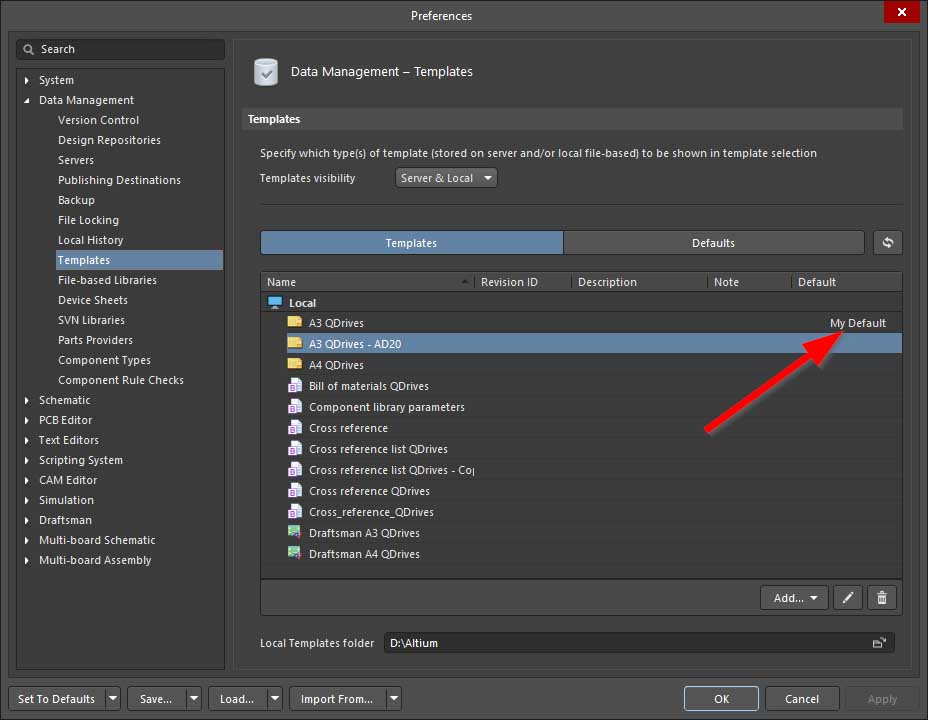Open the Add... dropdown button
This screenshot has height=720, width=928.
(x=794, y=598)
